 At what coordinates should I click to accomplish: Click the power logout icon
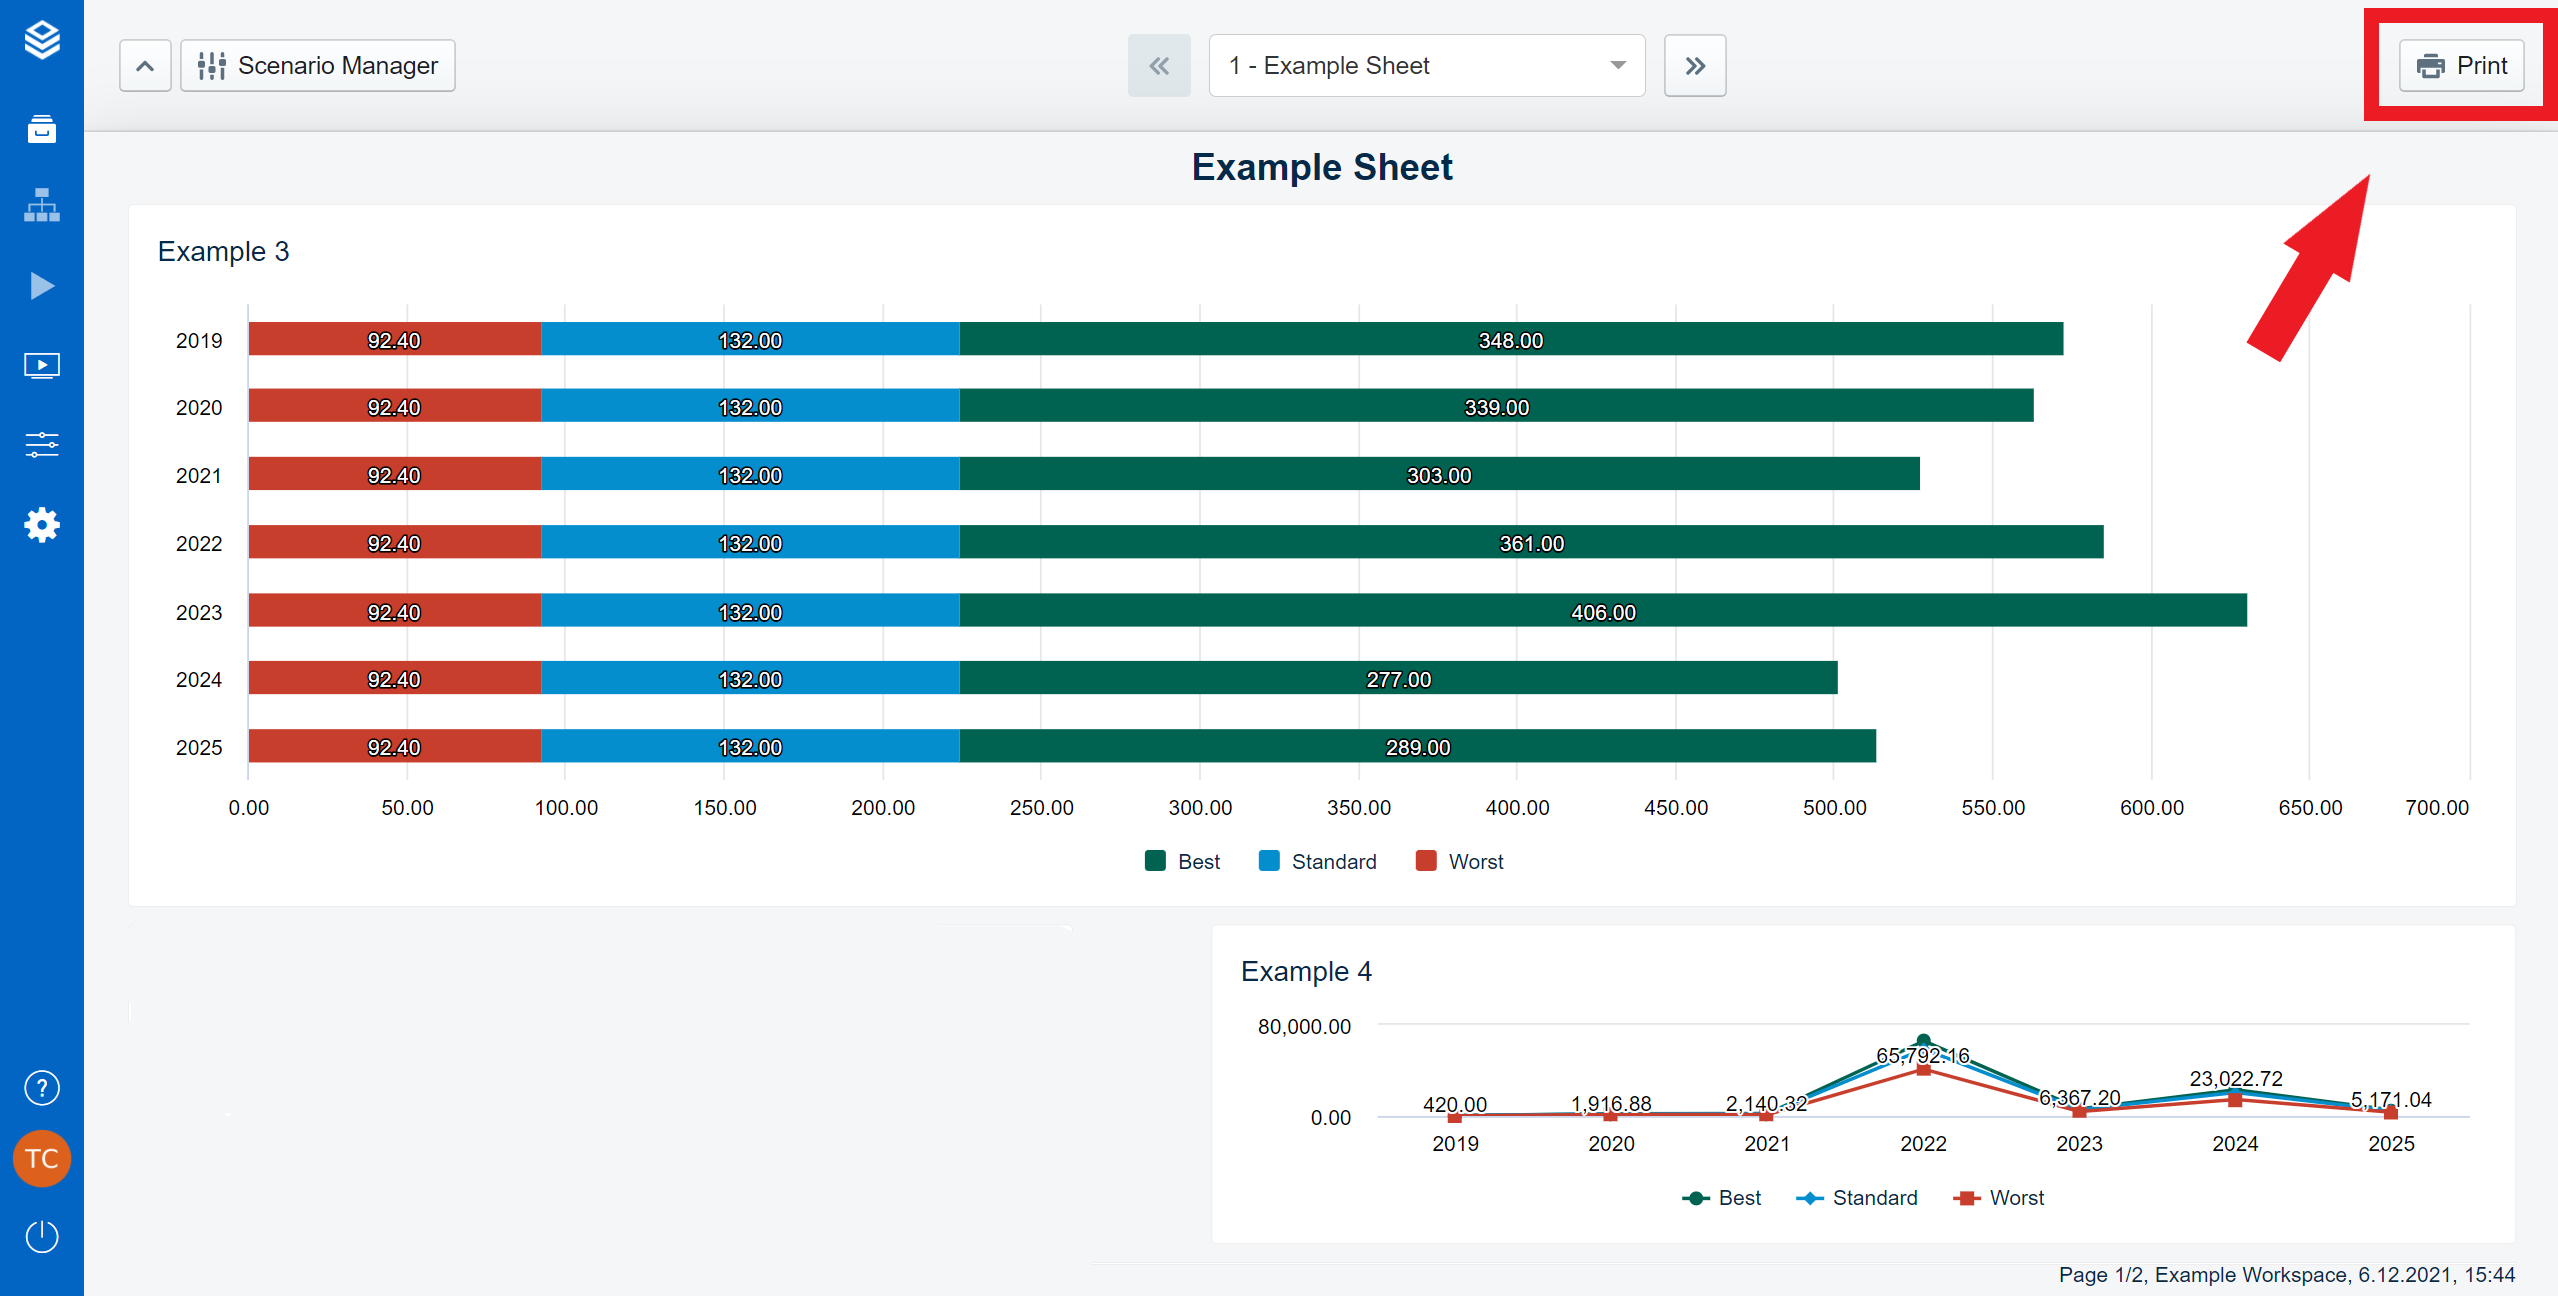(42, 1236)
